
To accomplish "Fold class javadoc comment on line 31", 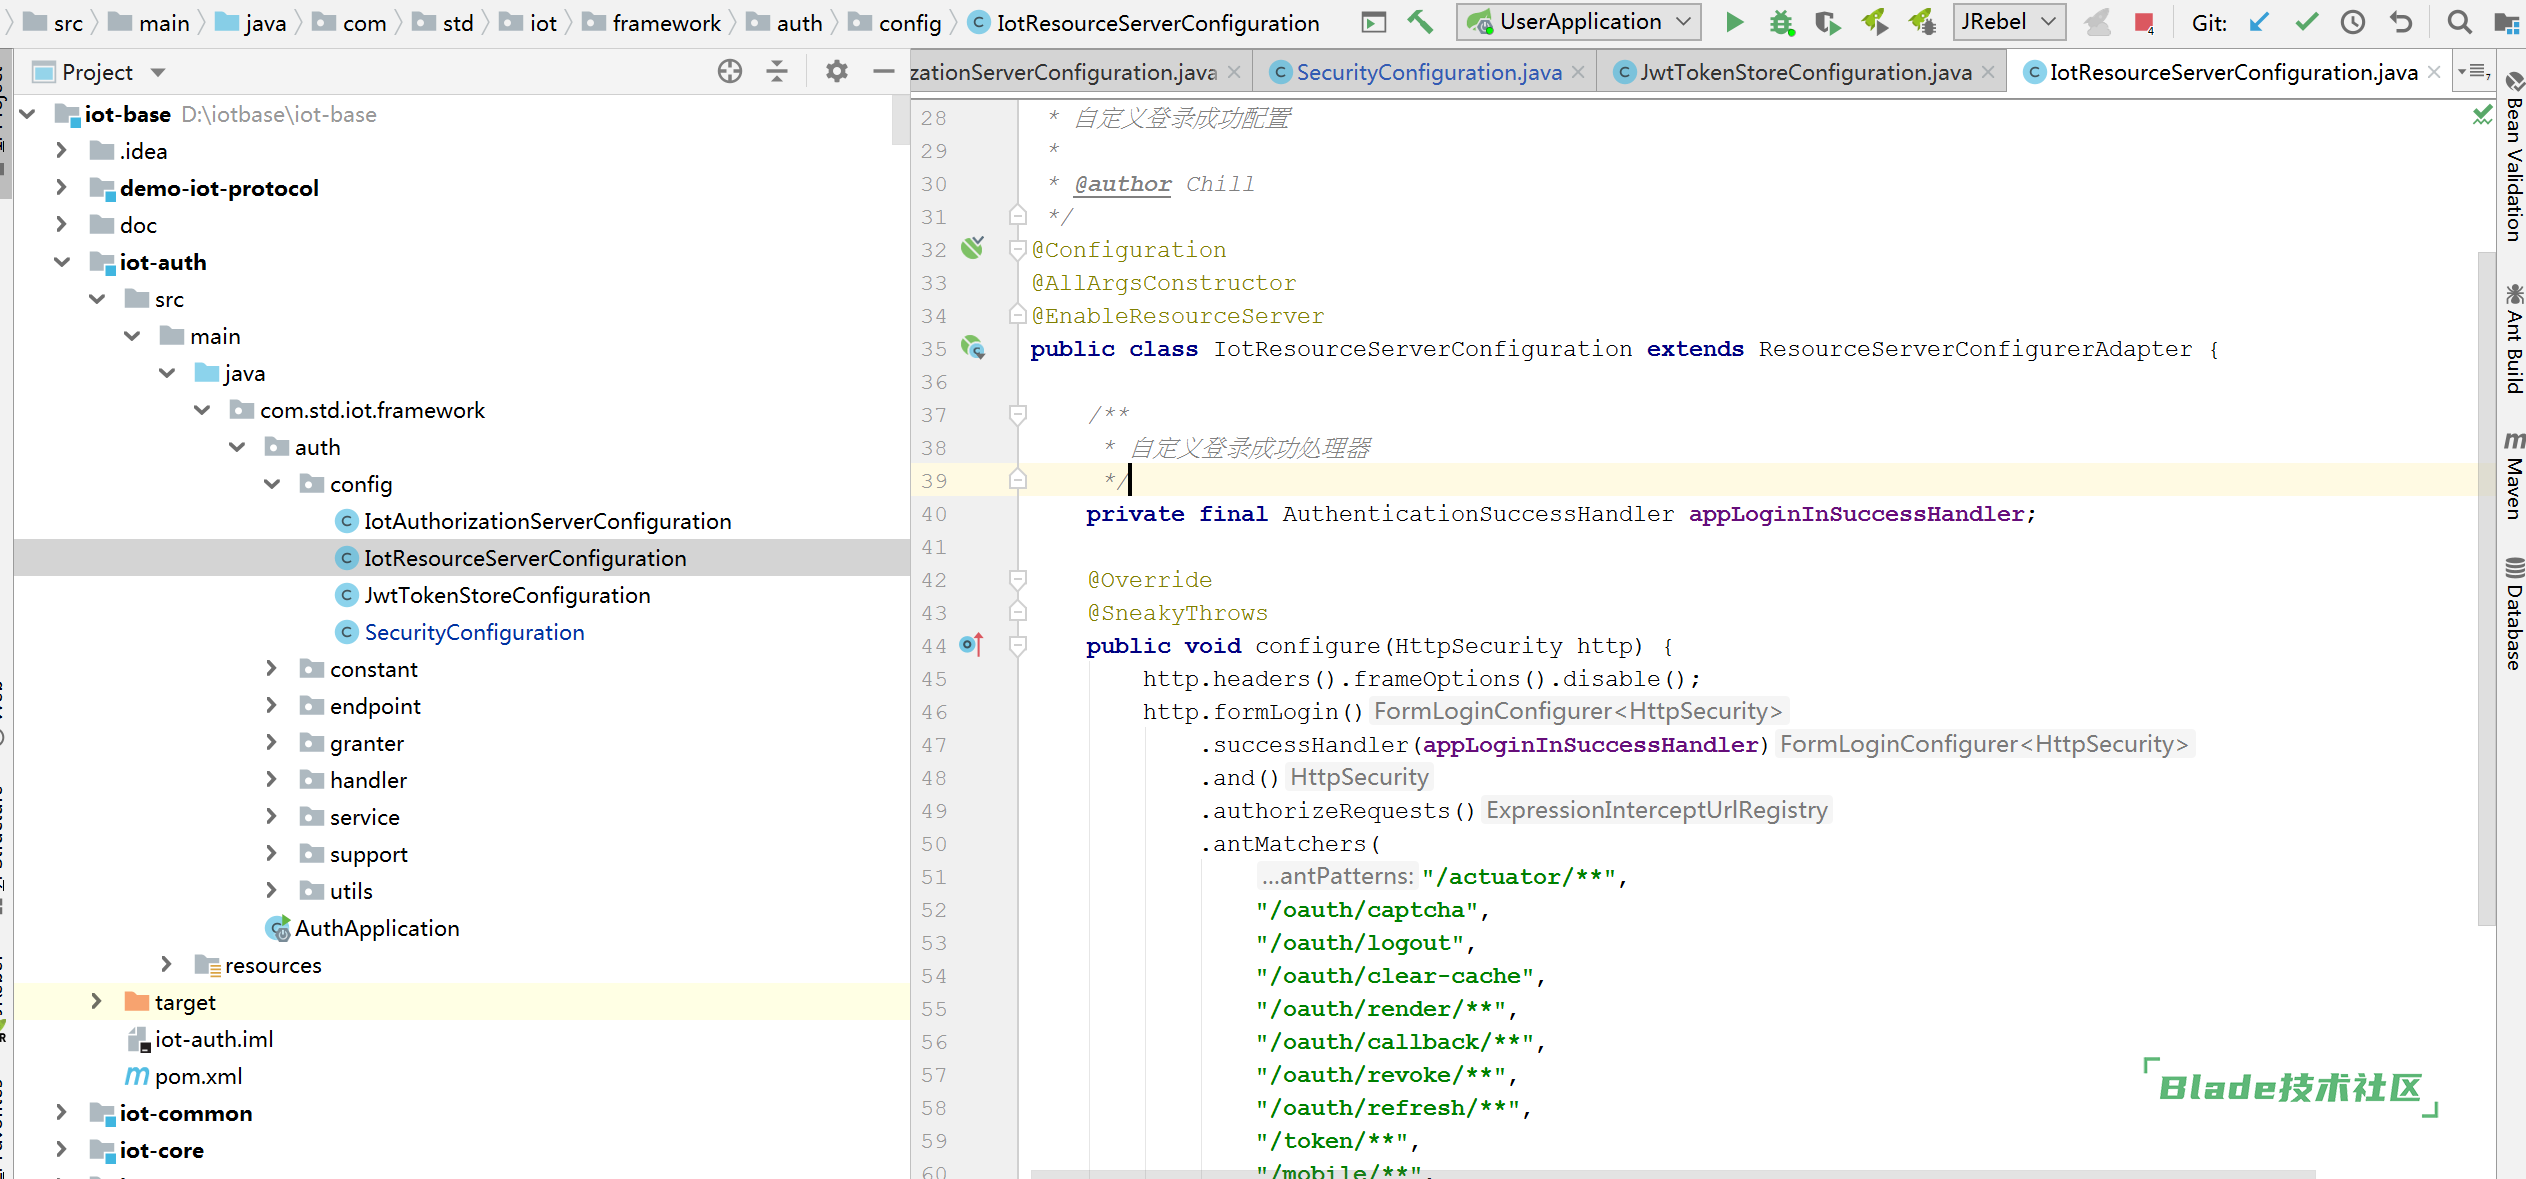I will click(x=1018, y=216).
